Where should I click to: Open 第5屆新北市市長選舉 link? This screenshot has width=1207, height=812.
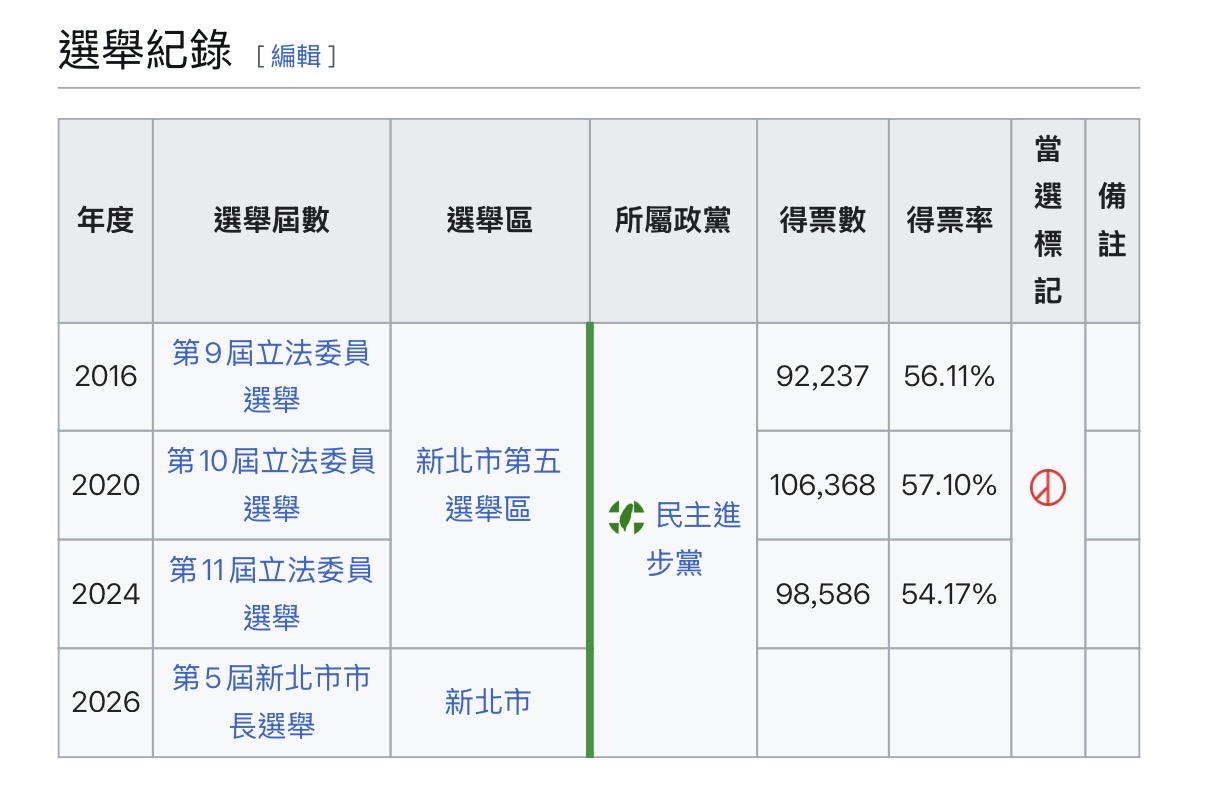(x=271, y=702)
